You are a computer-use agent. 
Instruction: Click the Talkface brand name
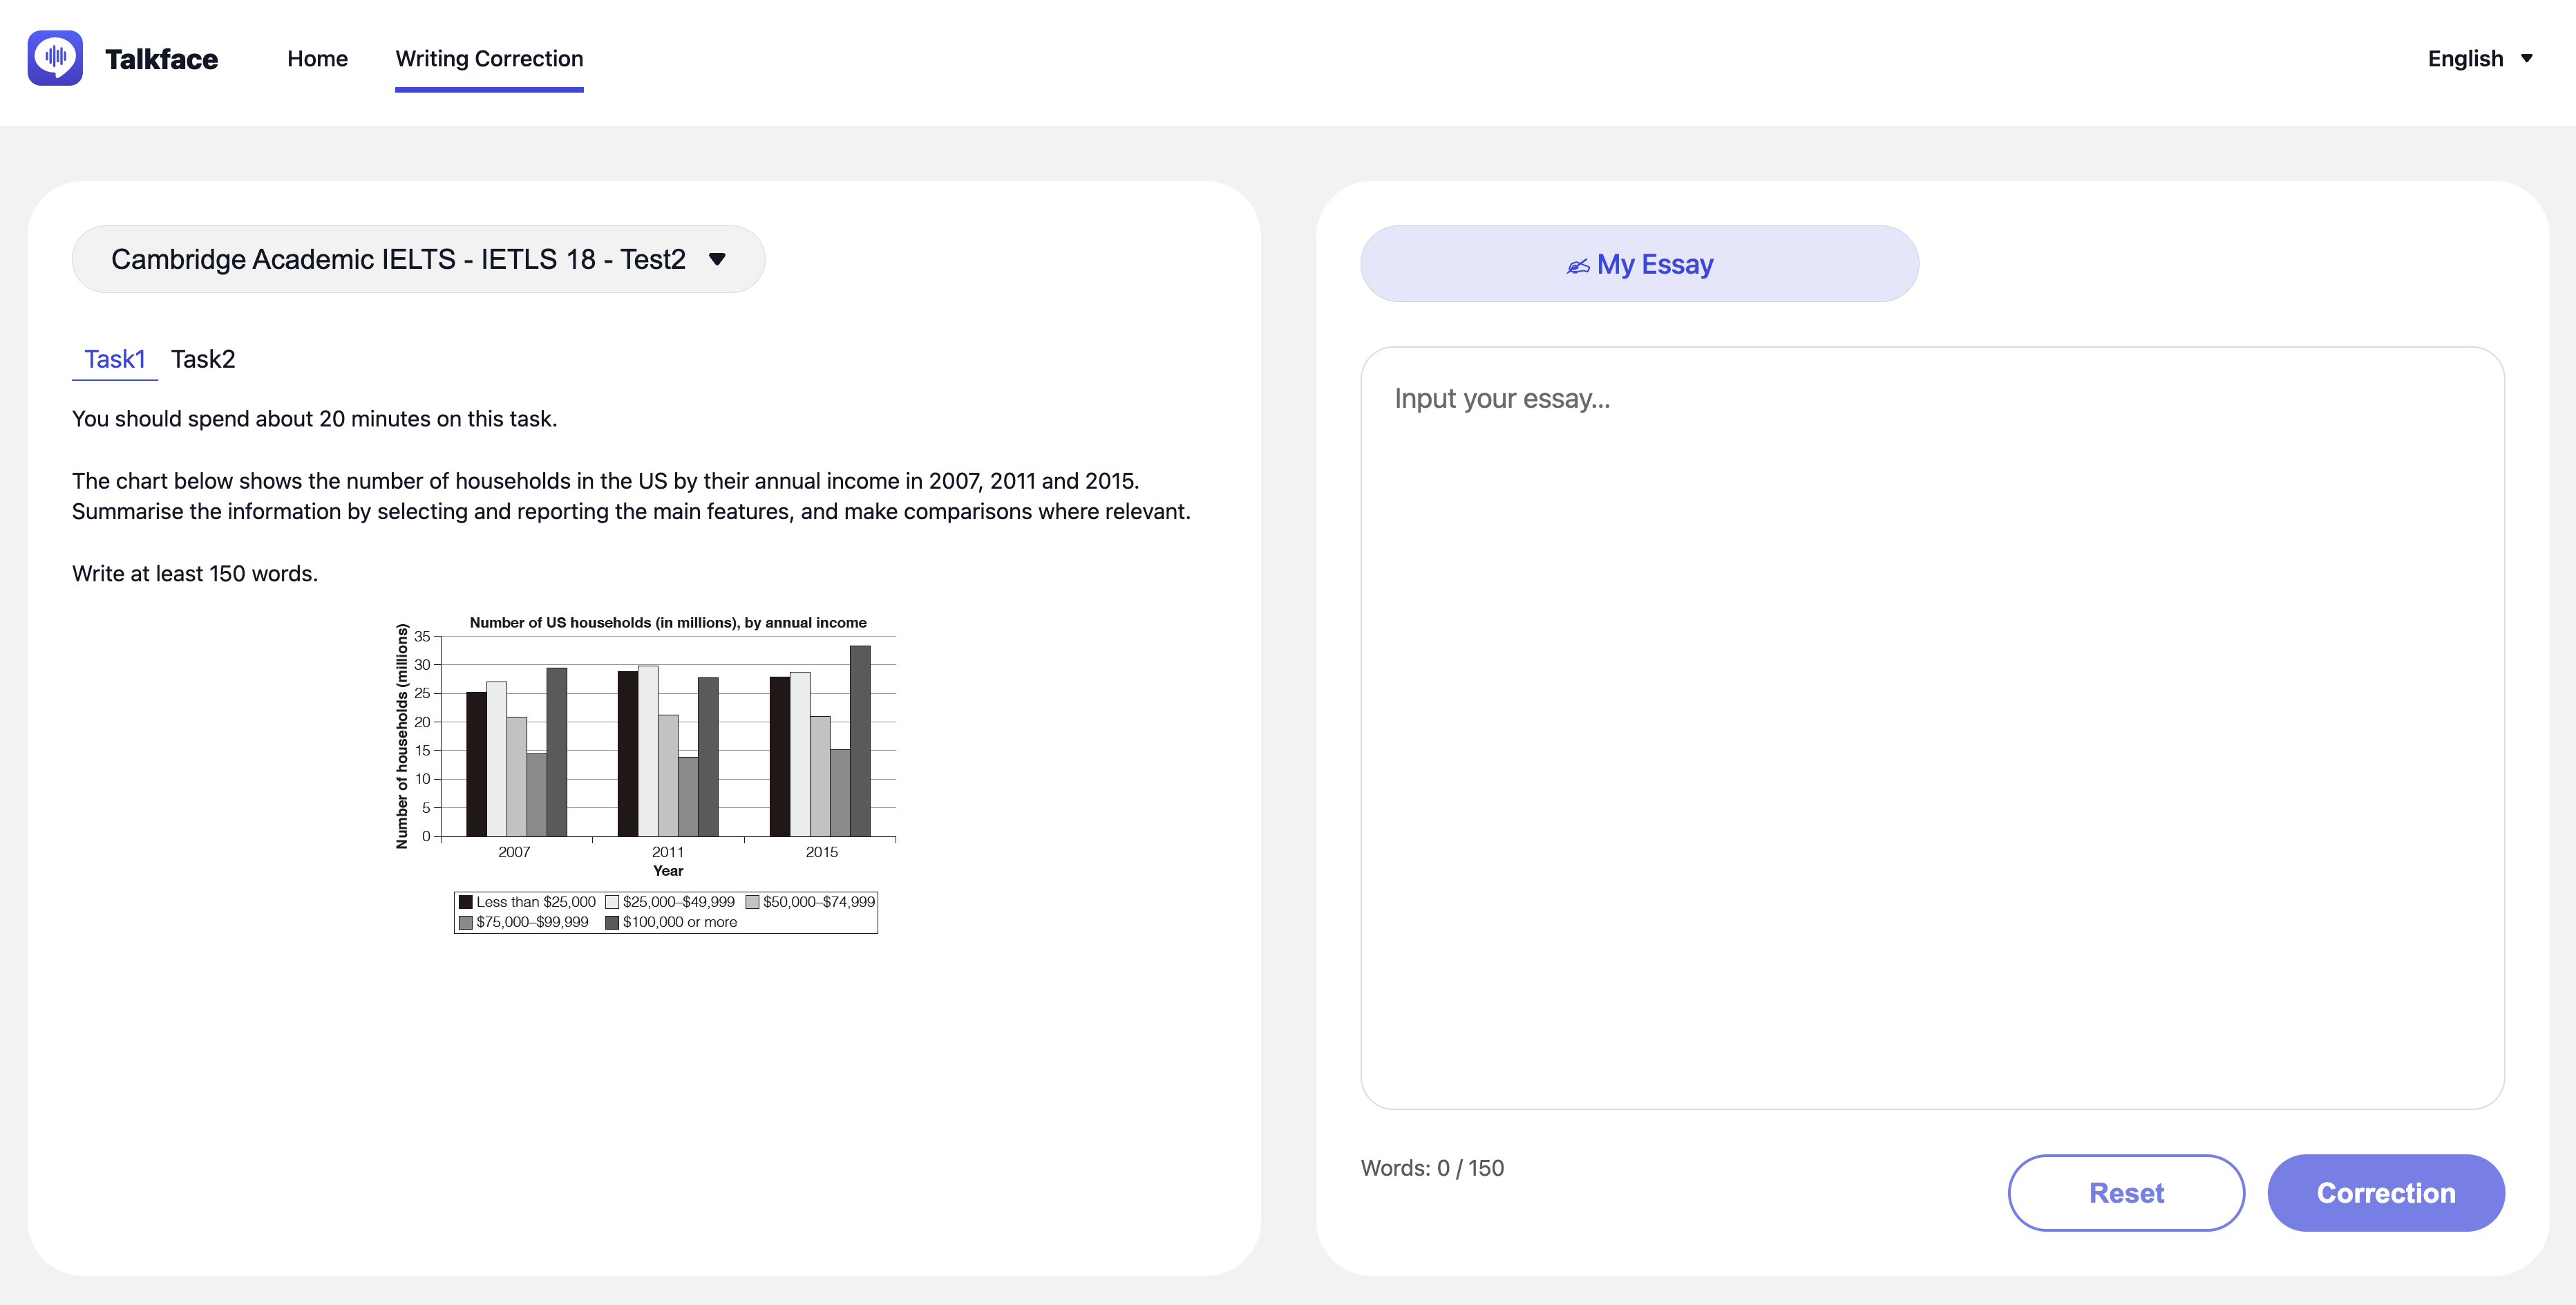pyautogui.click(x=161, y=59)
